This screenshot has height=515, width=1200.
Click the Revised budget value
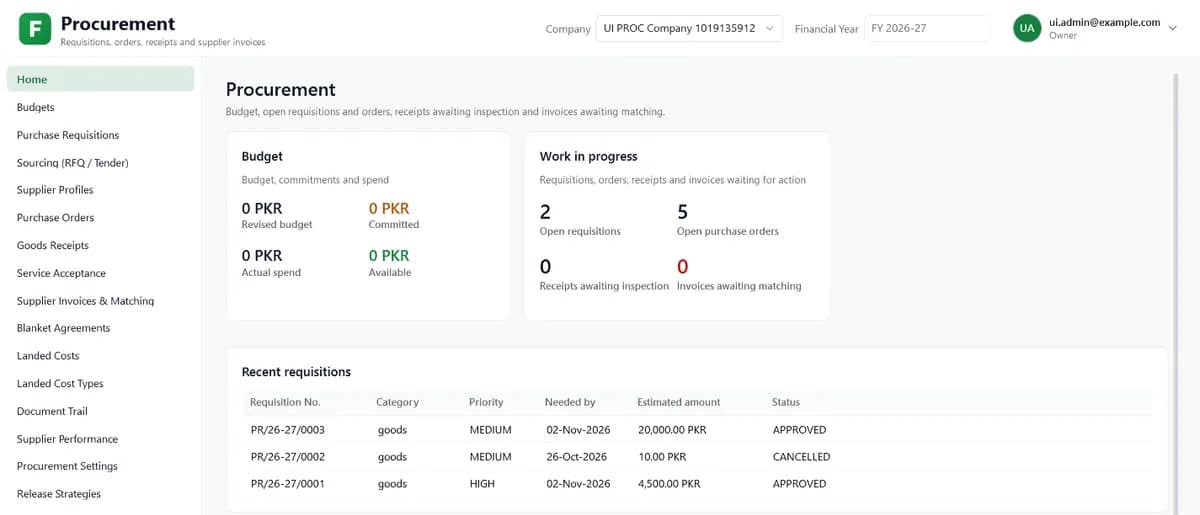click(x=262, y=209)
